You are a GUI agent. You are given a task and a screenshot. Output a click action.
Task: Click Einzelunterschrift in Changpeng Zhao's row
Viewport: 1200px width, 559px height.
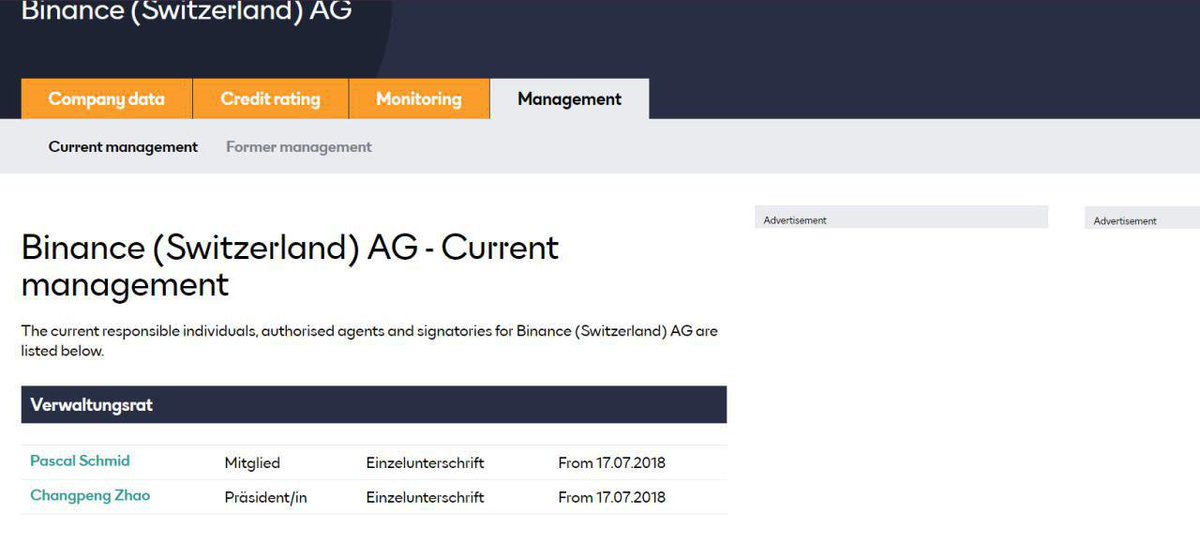click(x=425, y=497)
